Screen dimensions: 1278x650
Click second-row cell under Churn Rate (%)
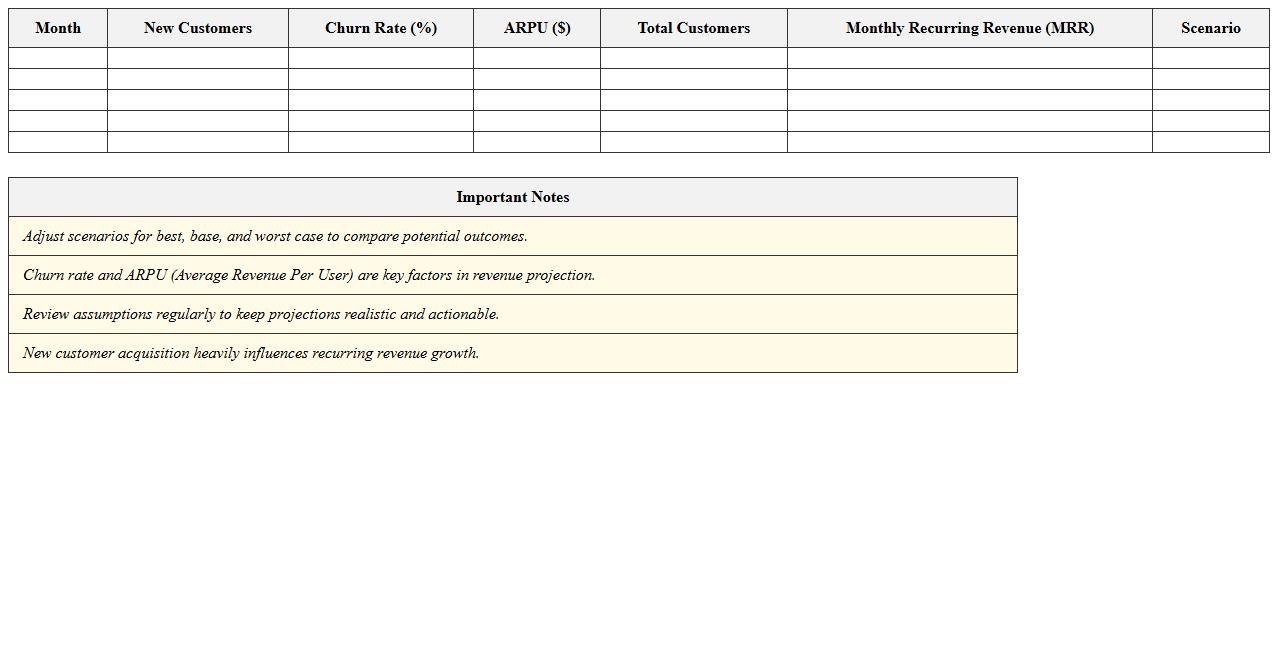[381, 79]
